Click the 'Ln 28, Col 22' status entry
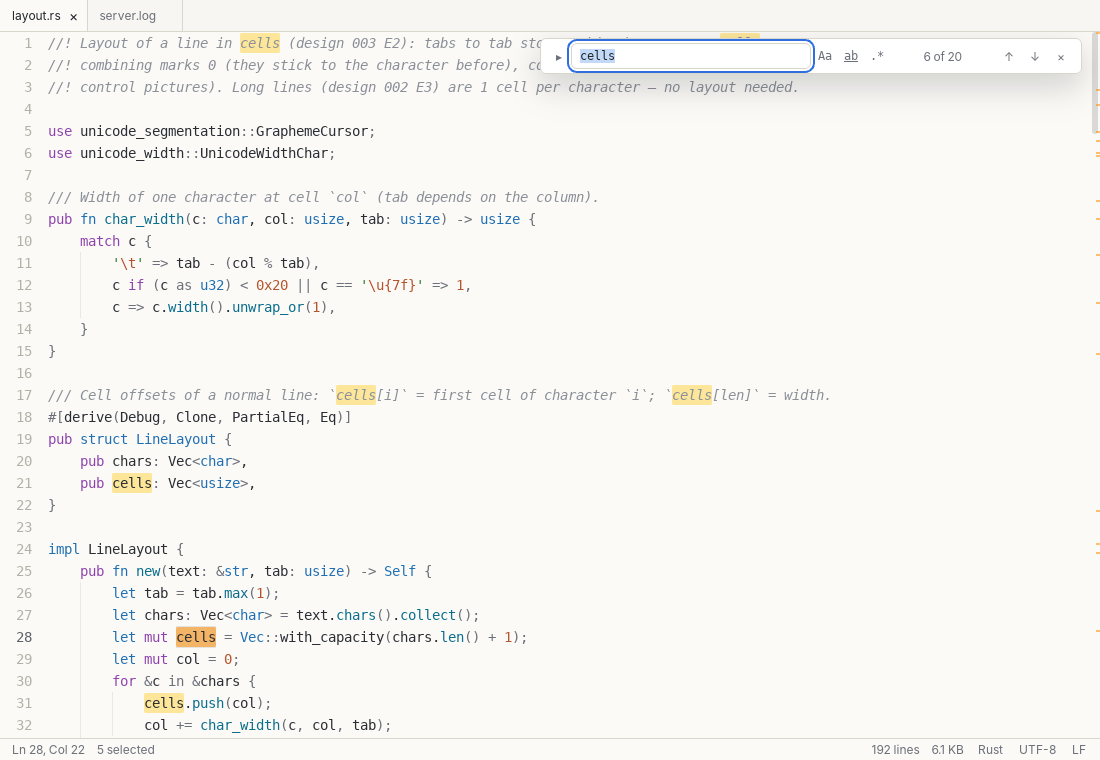This screenshot has height=760, width=1100. tap(48, 749)
